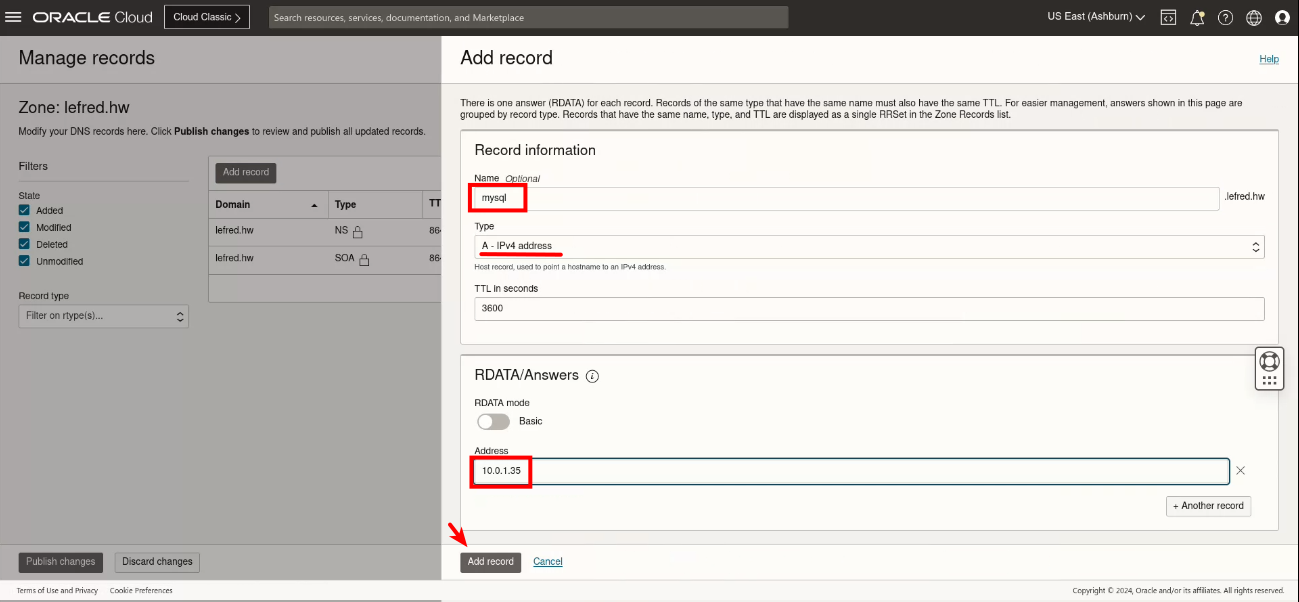
Task: Uncheck the Deleted state filter
Action: (25, 244)
